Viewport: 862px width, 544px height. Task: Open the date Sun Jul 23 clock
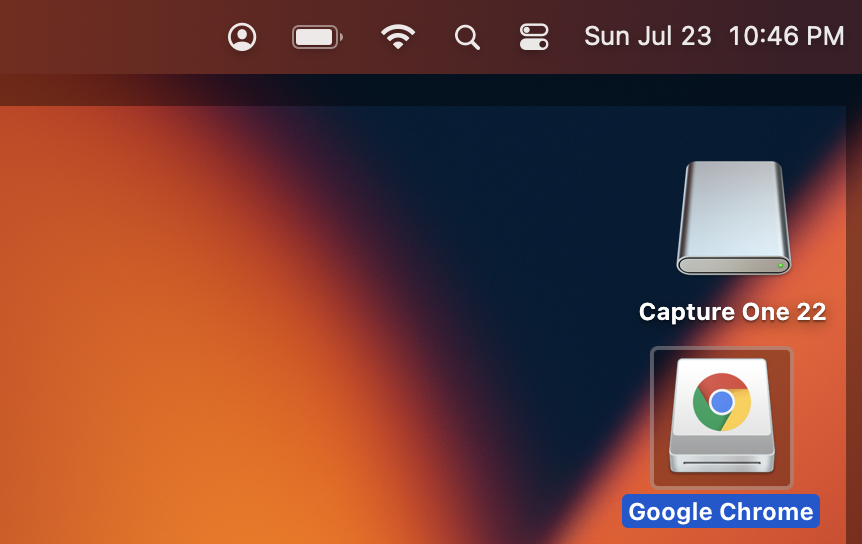click(x=714, y=36)
